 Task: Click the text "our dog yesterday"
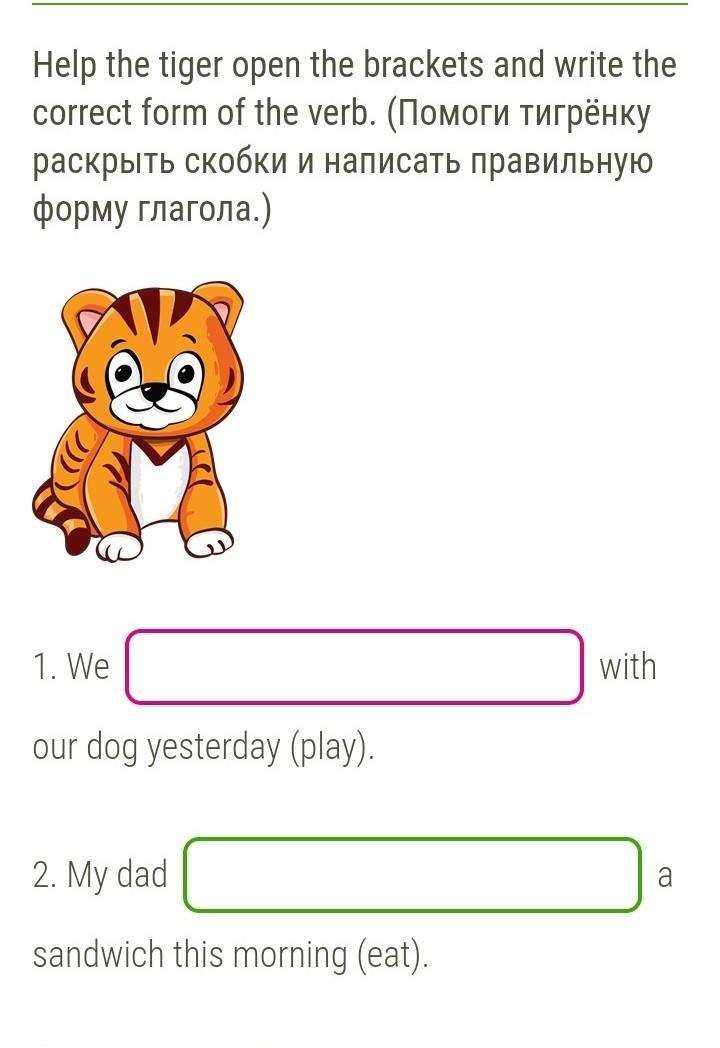pyautogui.click(x=156, y=747)
